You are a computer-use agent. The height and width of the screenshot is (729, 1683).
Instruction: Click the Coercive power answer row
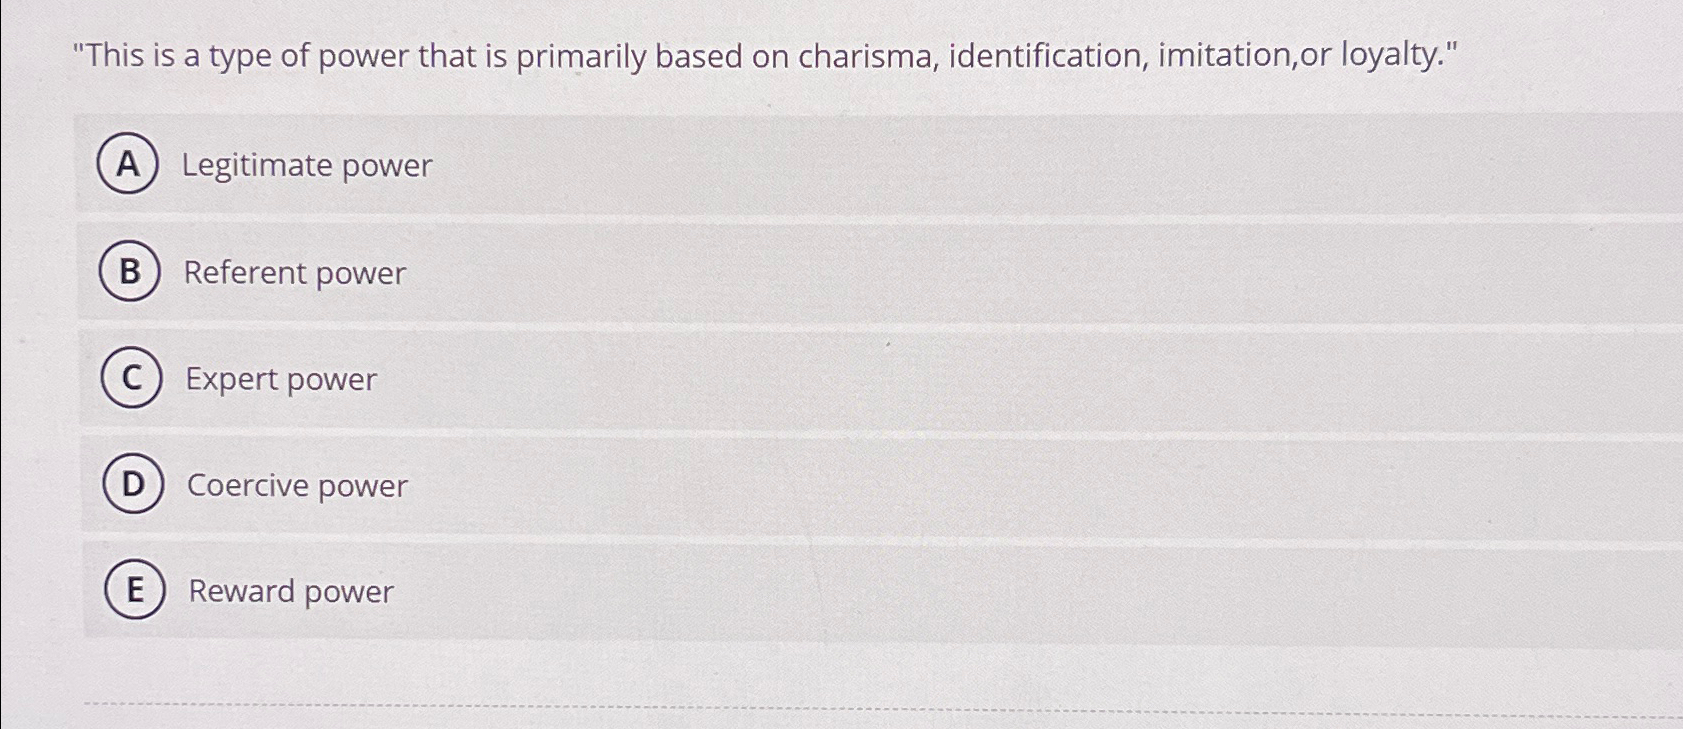point(700,486)
